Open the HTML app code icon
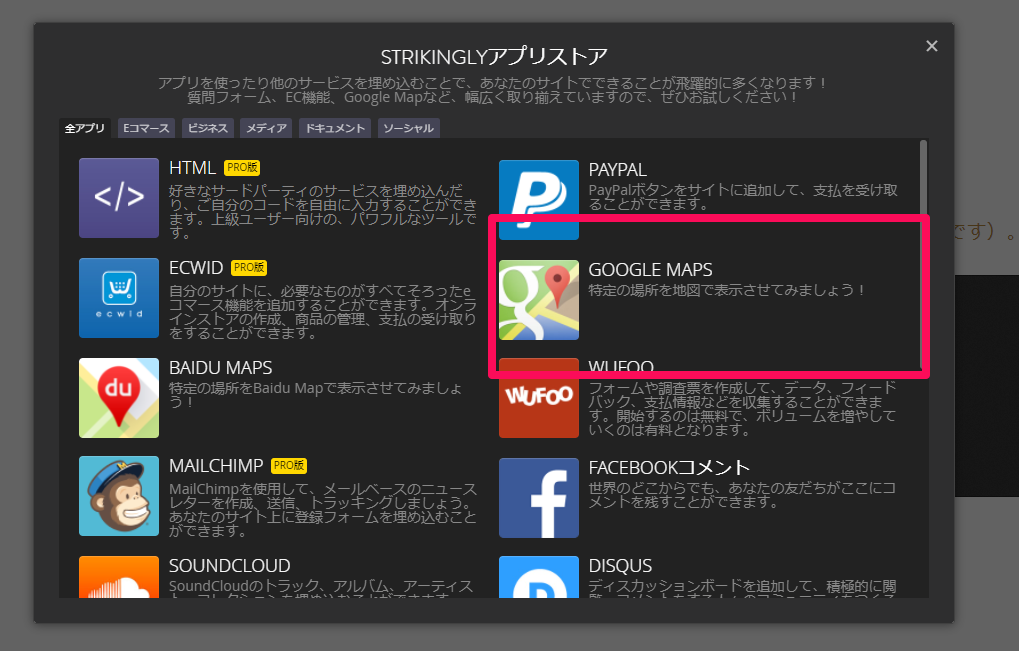This screenshot has width=1019, height=651. pos(119,198)
